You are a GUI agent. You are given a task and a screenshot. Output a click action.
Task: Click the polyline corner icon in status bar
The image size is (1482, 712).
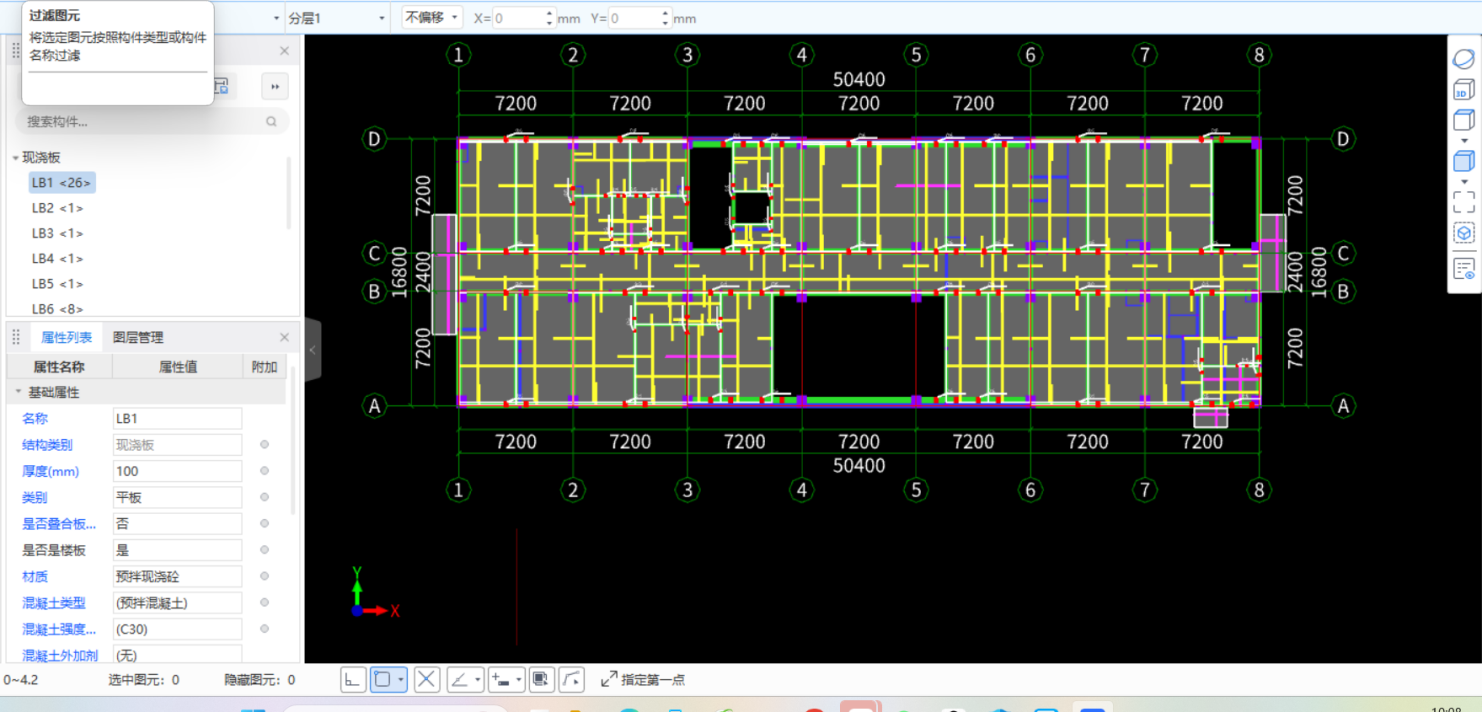(571, 679)
